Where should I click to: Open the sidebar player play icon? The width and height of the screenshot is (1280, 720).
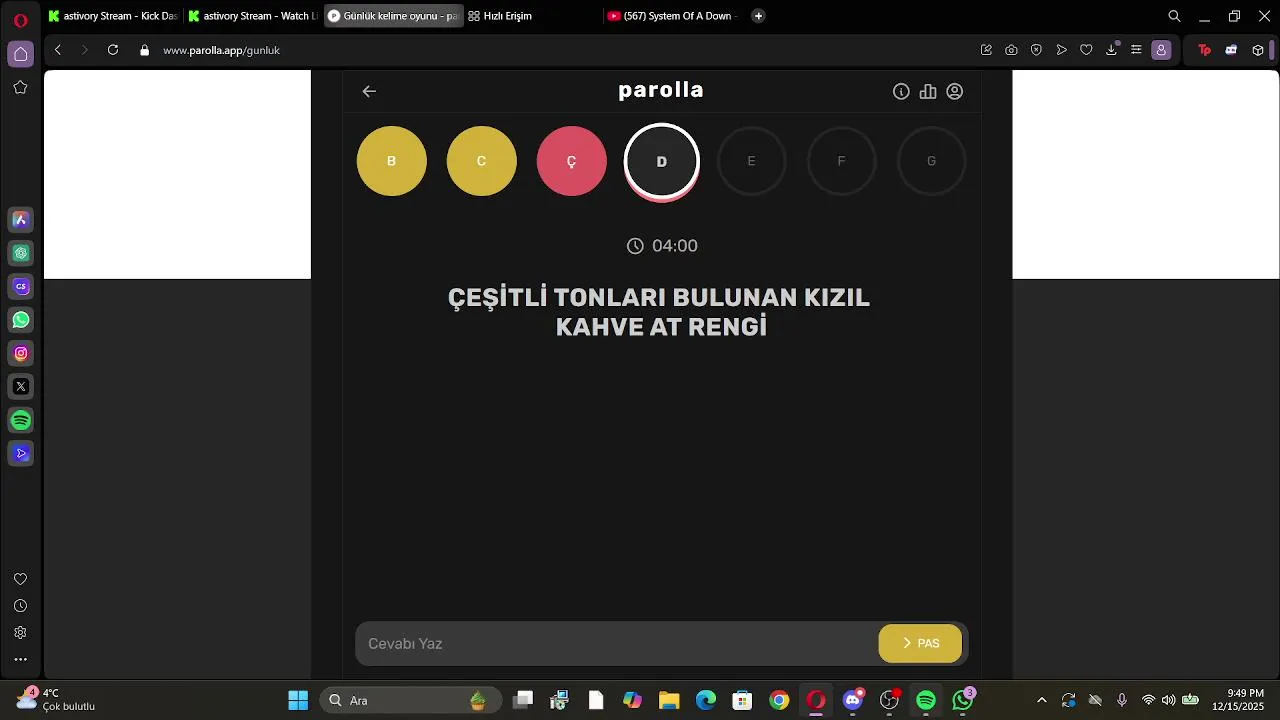(21, 453)
